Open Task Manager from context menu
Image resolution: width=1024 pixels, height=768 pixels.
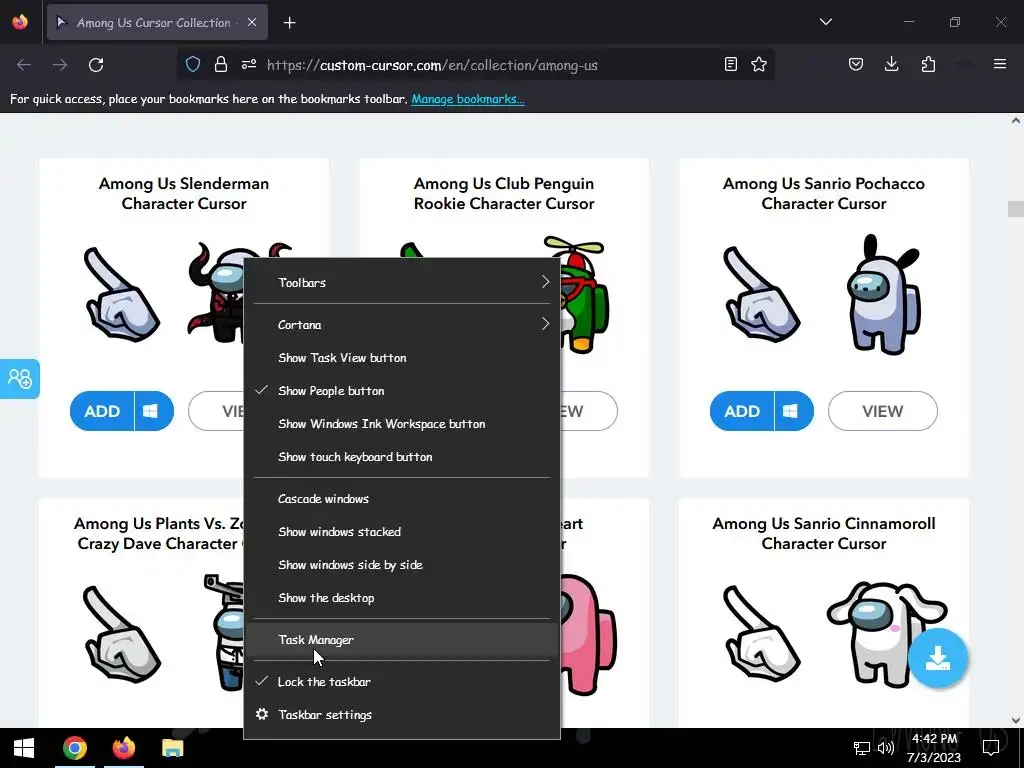click(x=402, y=639)
